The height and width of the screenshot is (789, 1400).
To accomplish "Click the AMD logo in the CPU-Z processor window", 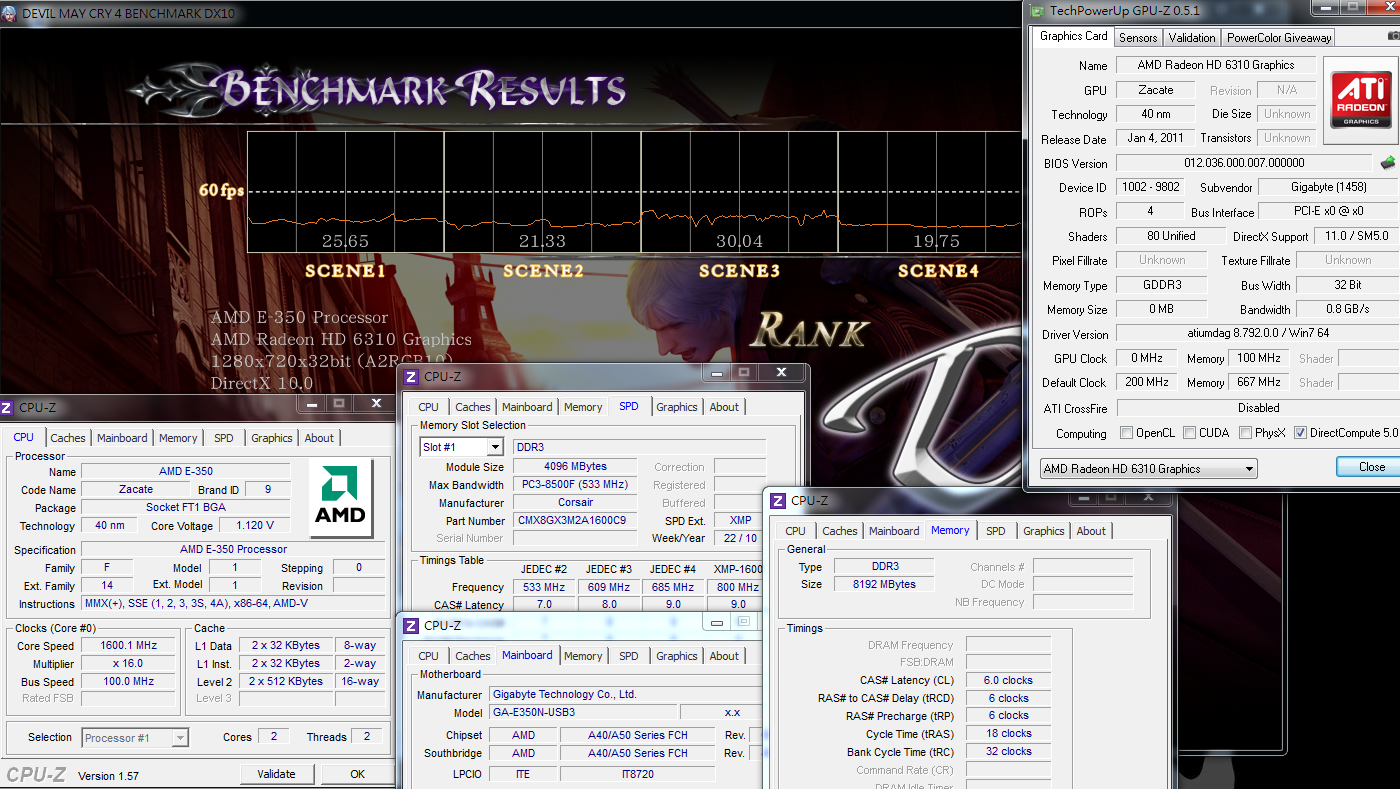I will (x=340, y=498).
